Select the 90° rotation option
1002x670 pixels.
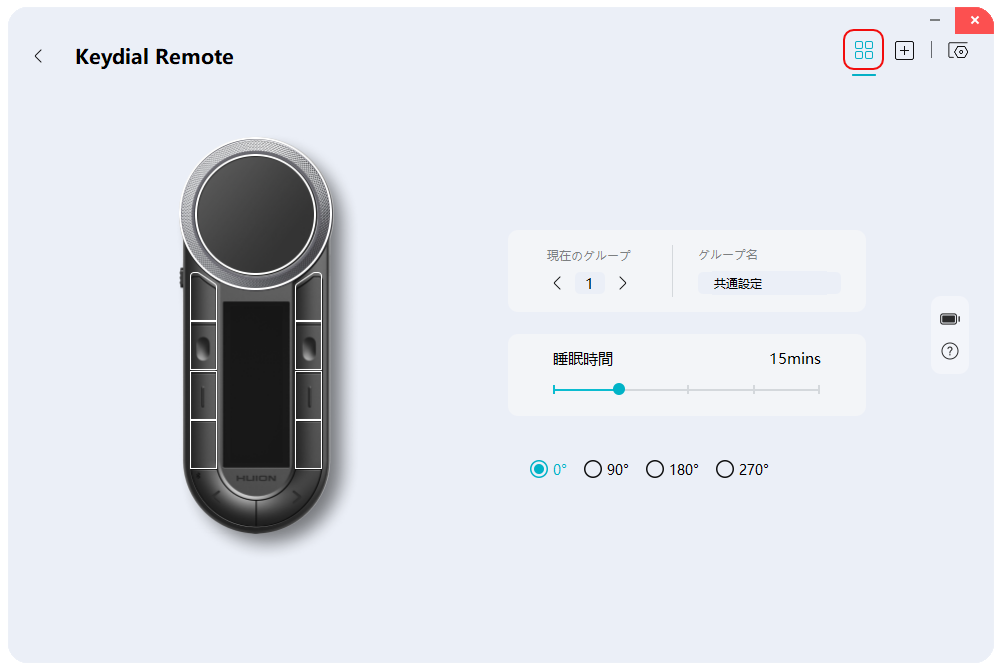[593, 469]
